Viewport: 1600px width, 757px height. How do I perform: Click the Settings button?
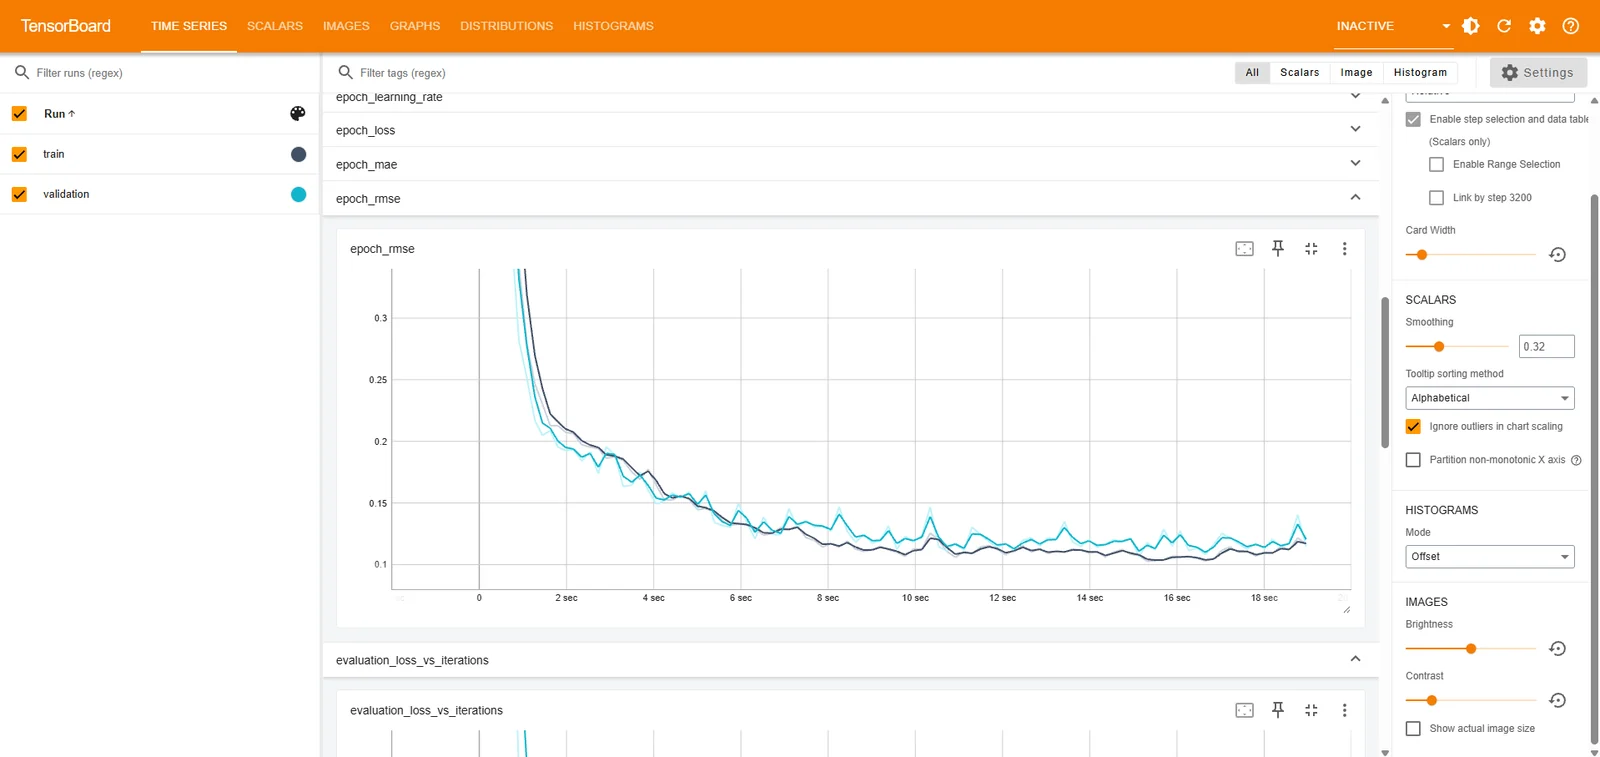click(x=1538, y=73)
